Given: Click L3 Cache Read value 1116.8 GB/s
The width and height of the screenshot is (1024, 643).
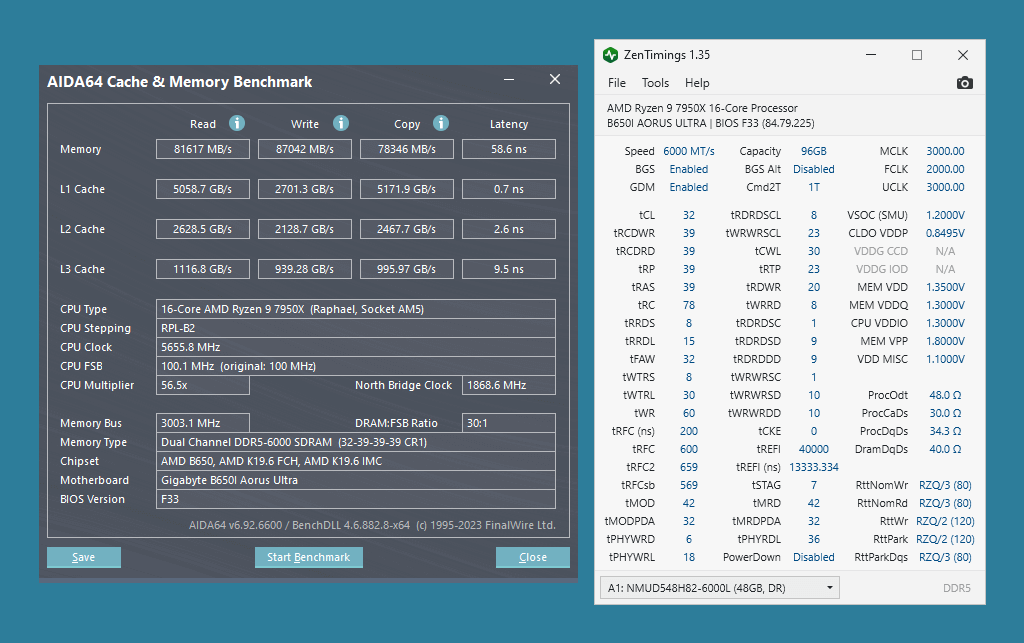Looking at the screenshot, I should click(202, 269).
